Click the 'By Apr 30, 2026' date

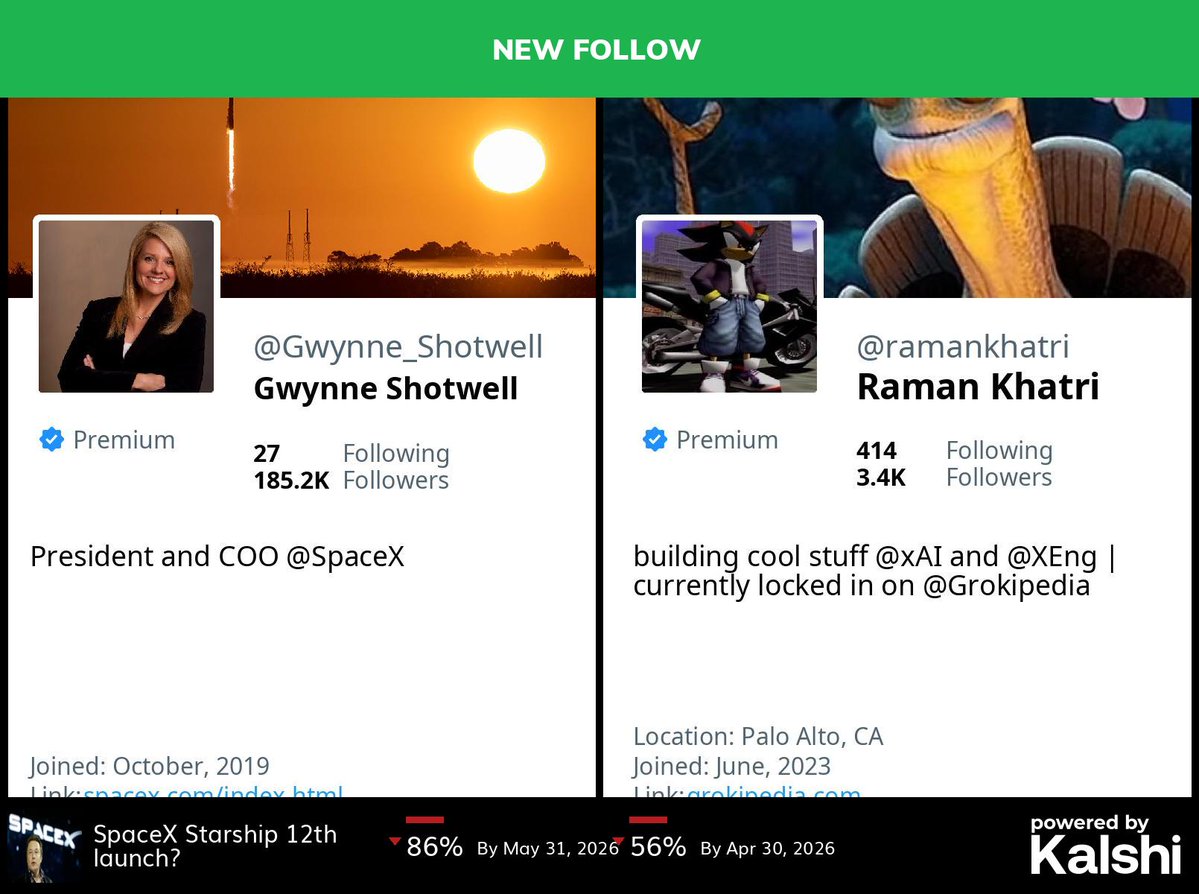tap(768, 848)
